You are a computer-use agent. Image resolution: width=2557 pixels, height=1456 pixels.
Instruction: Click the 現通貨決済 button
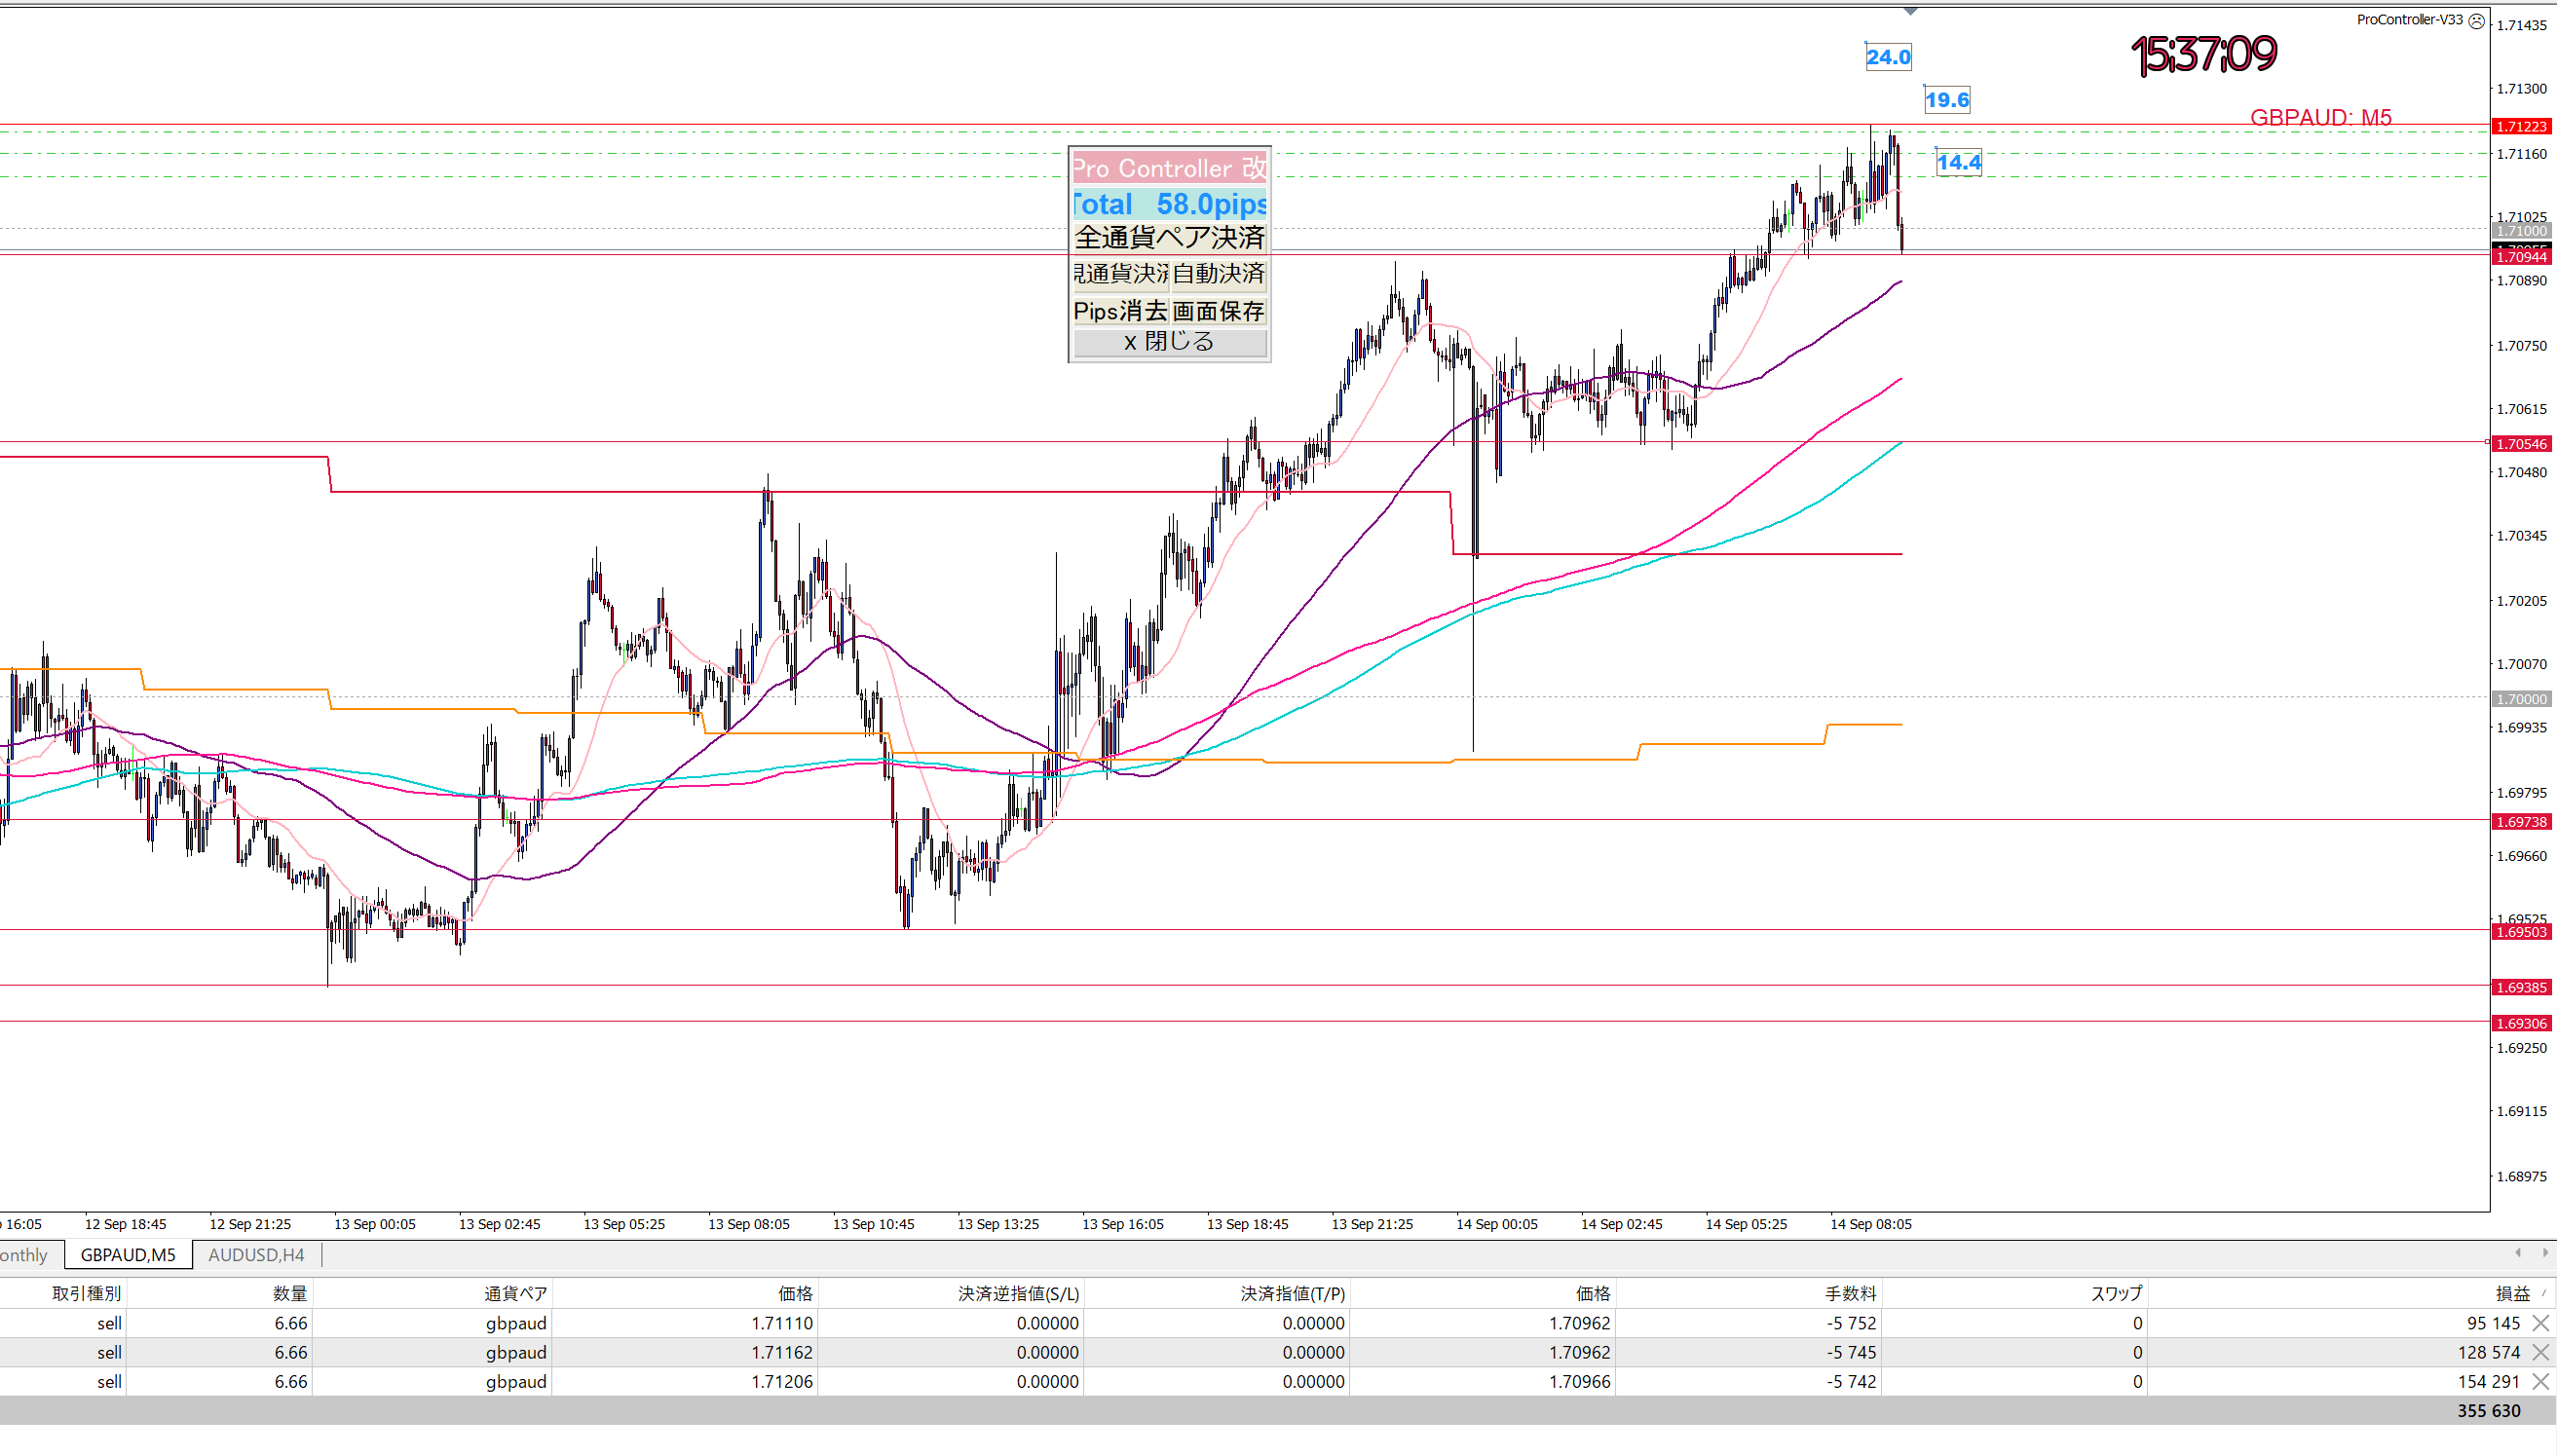tap(1119, 273)
